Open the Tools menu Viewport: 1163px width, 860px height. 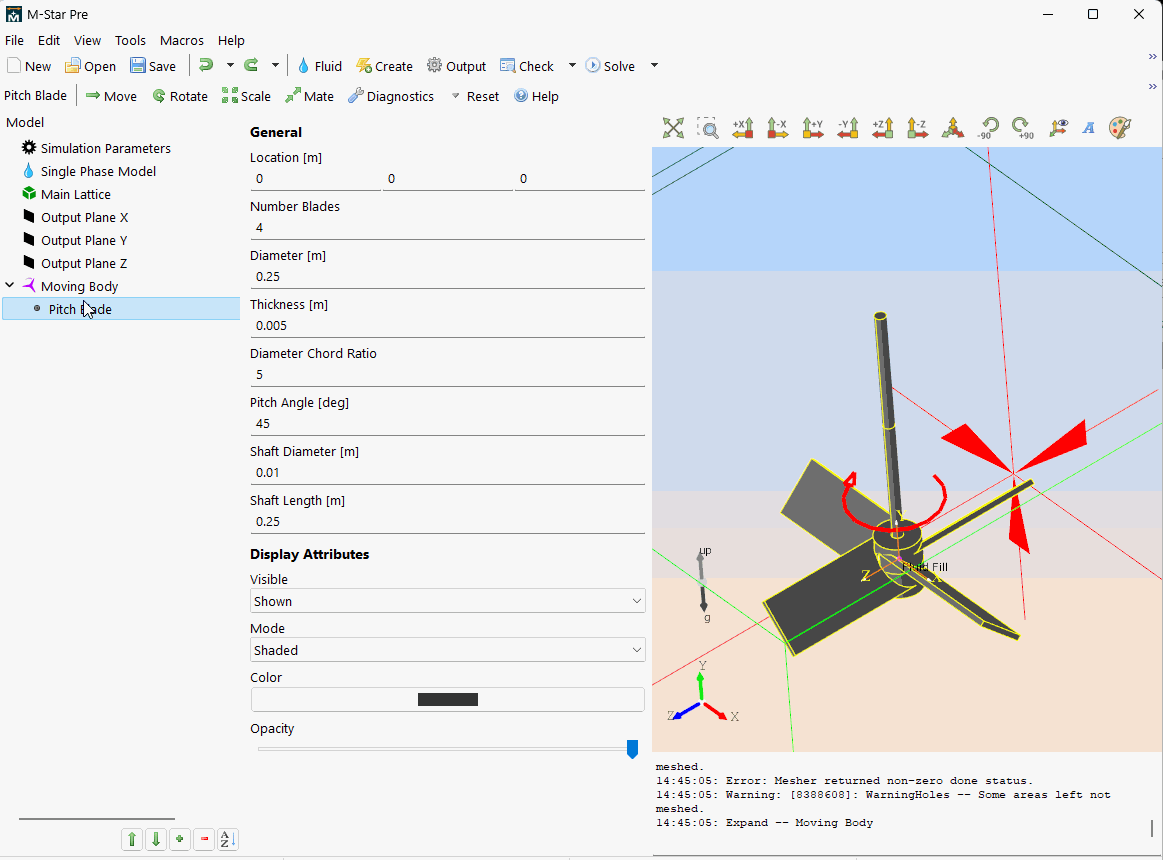click(130, 40)
